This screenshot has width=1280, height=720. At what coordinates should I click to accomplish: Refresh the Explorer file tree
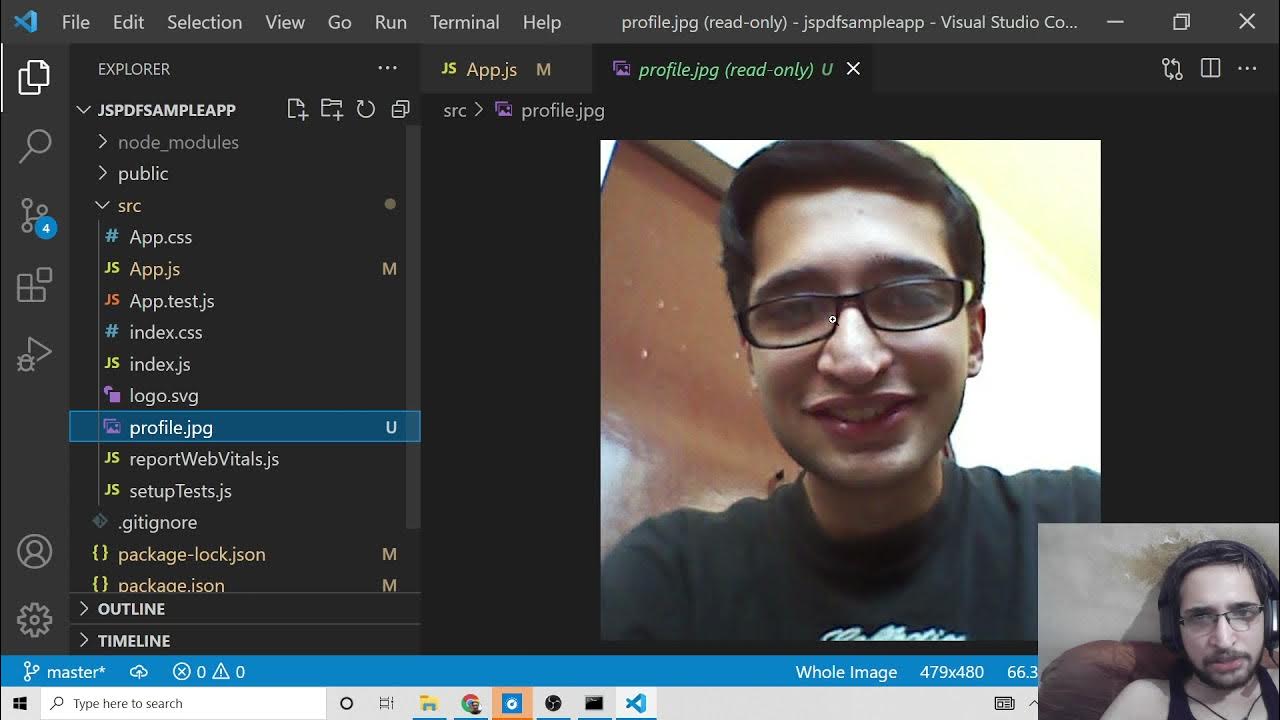click(x=366, y=110)
